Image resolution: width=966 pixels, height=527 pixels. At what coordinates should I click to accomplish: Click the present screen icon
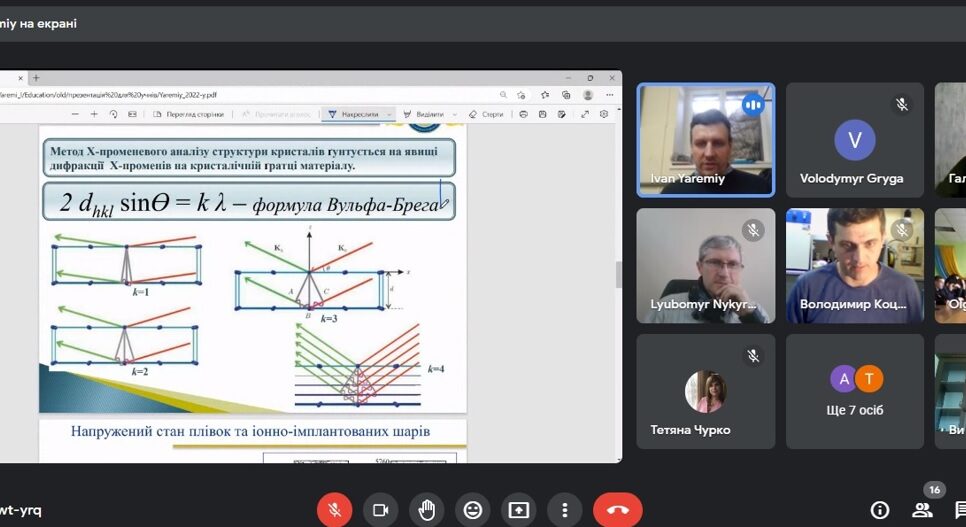[519, 510]
